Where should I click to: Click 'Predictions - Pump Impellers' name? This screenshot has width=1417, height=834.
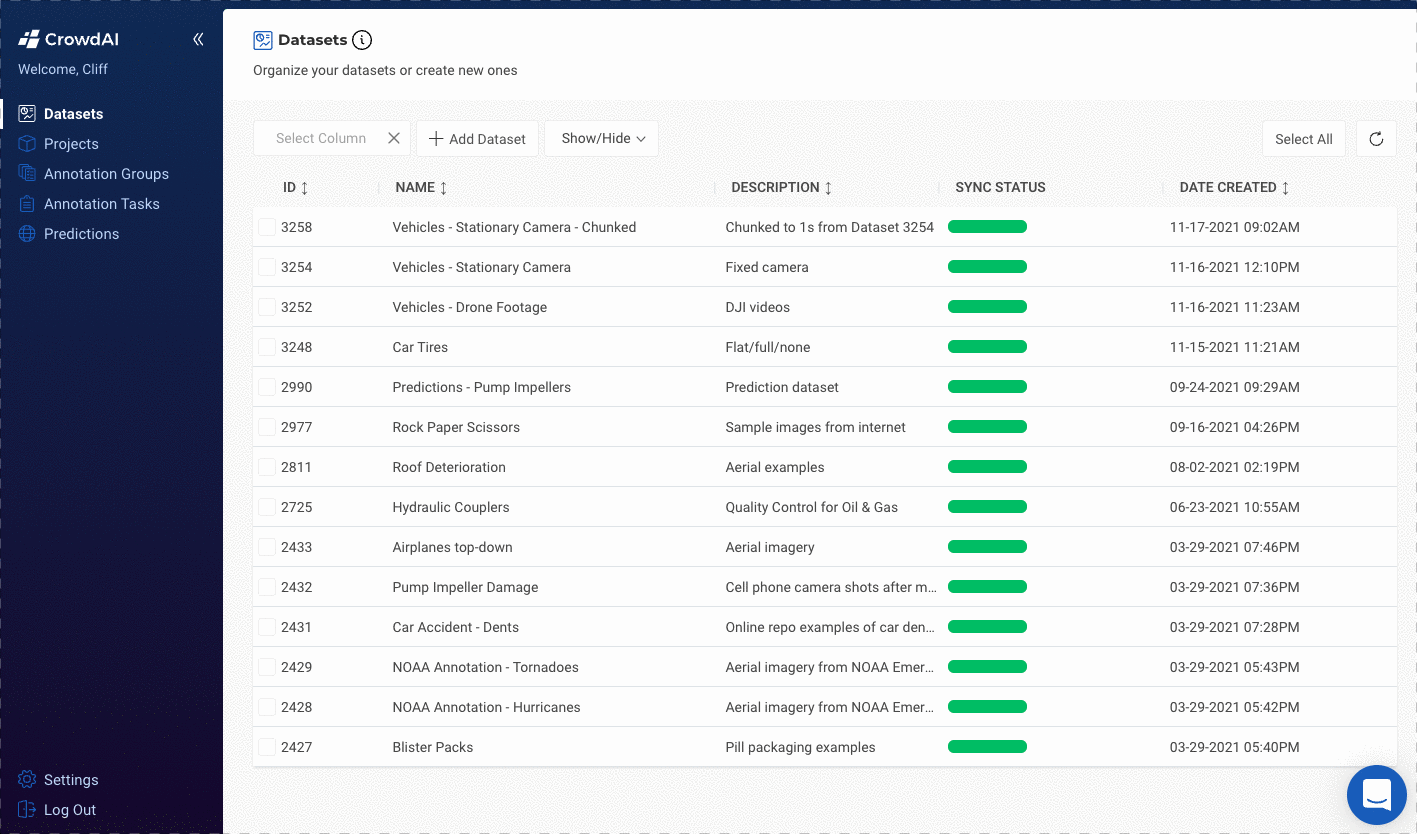(x=481, y=387)
